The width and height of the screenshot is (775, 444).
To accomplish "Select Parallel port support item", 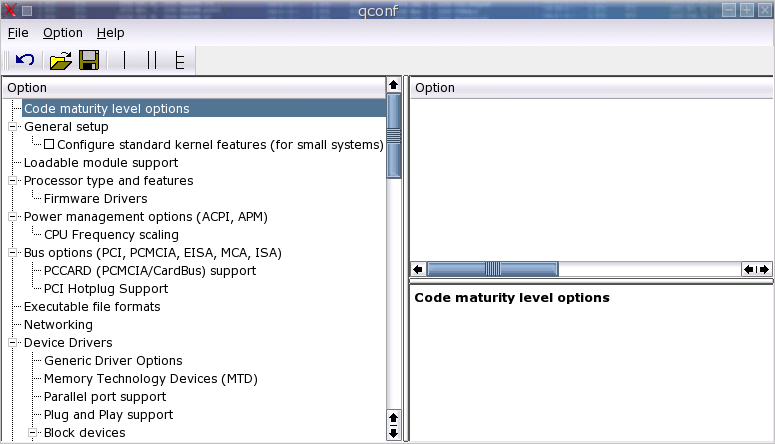I will [105, 397].
